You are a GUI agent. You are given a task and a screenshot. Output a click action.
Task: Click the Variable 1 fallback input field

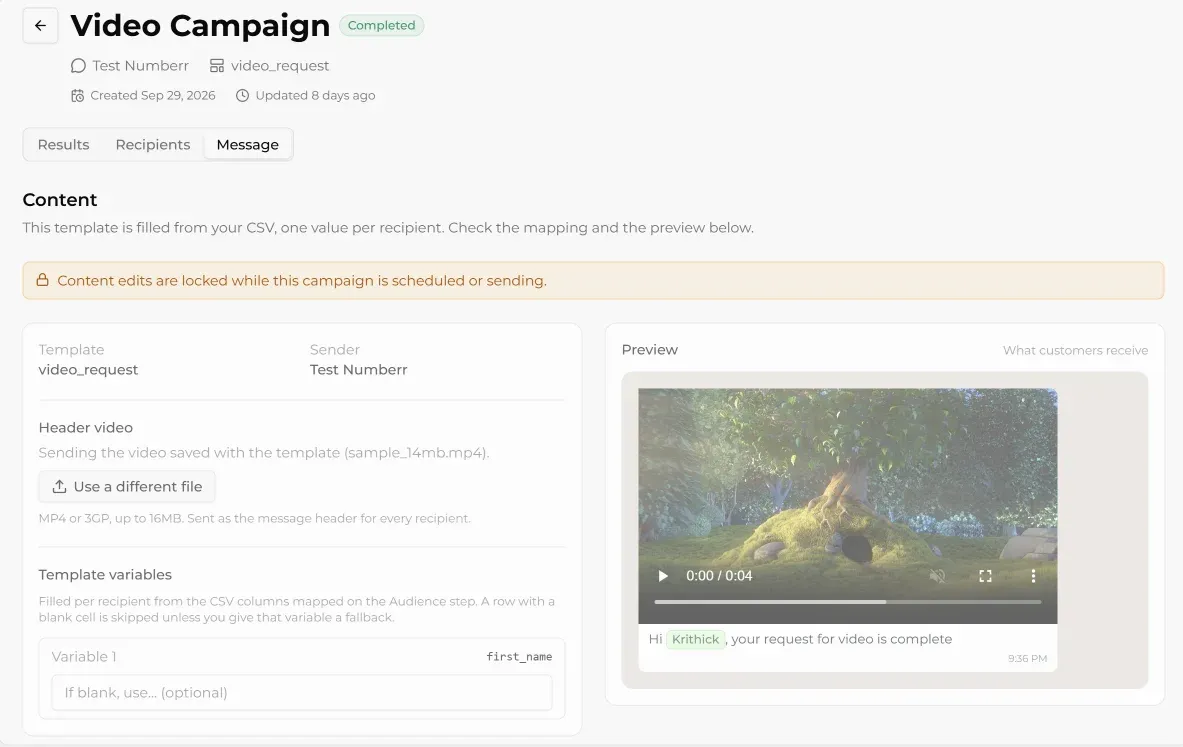click(x=302, y=693)
